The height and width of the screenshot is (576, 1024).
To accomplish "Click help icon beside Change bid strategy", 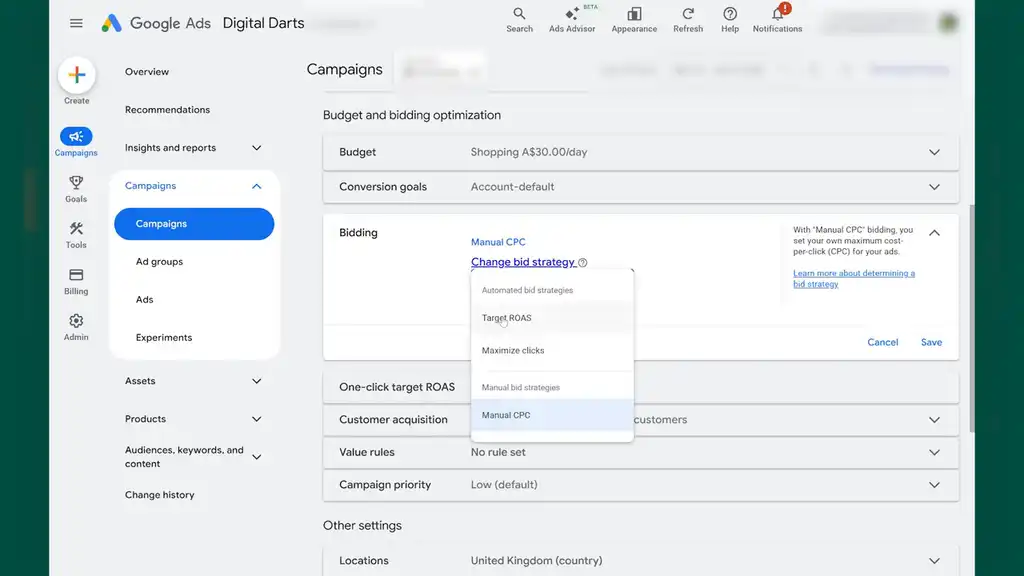I will point(583,263).
